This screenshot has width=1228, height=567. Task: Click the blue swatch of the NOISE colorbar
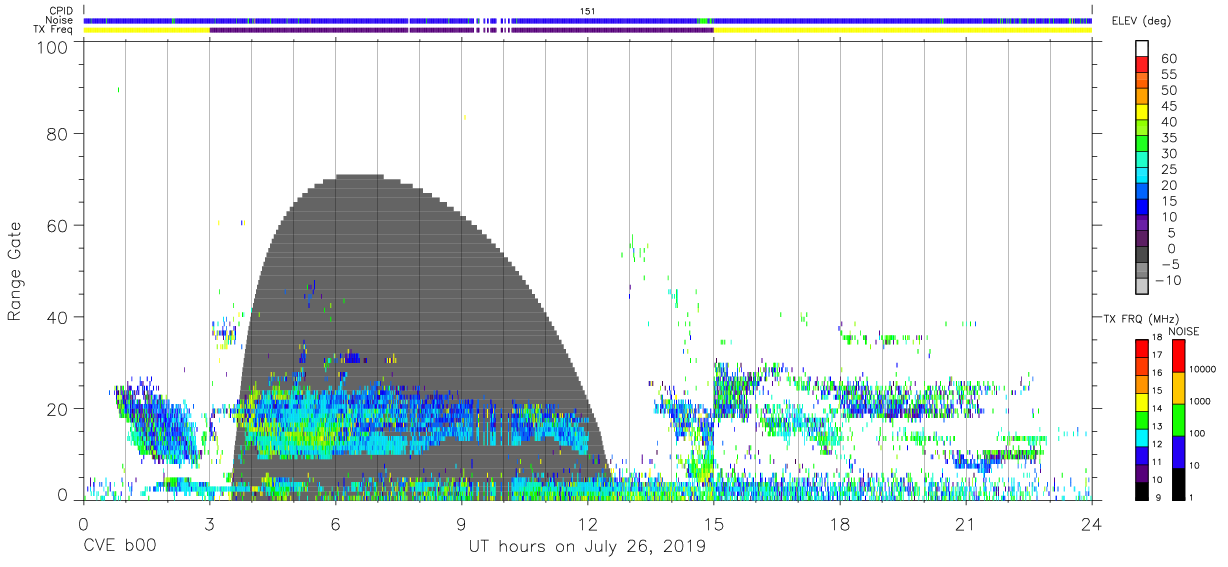coord(1178,450)
